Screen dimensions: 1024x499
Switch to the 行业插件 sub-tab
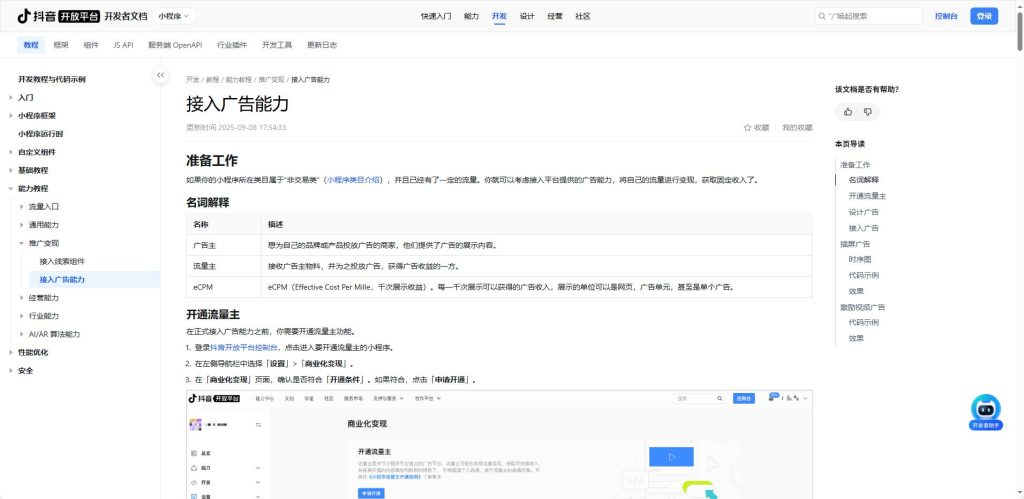232,45
